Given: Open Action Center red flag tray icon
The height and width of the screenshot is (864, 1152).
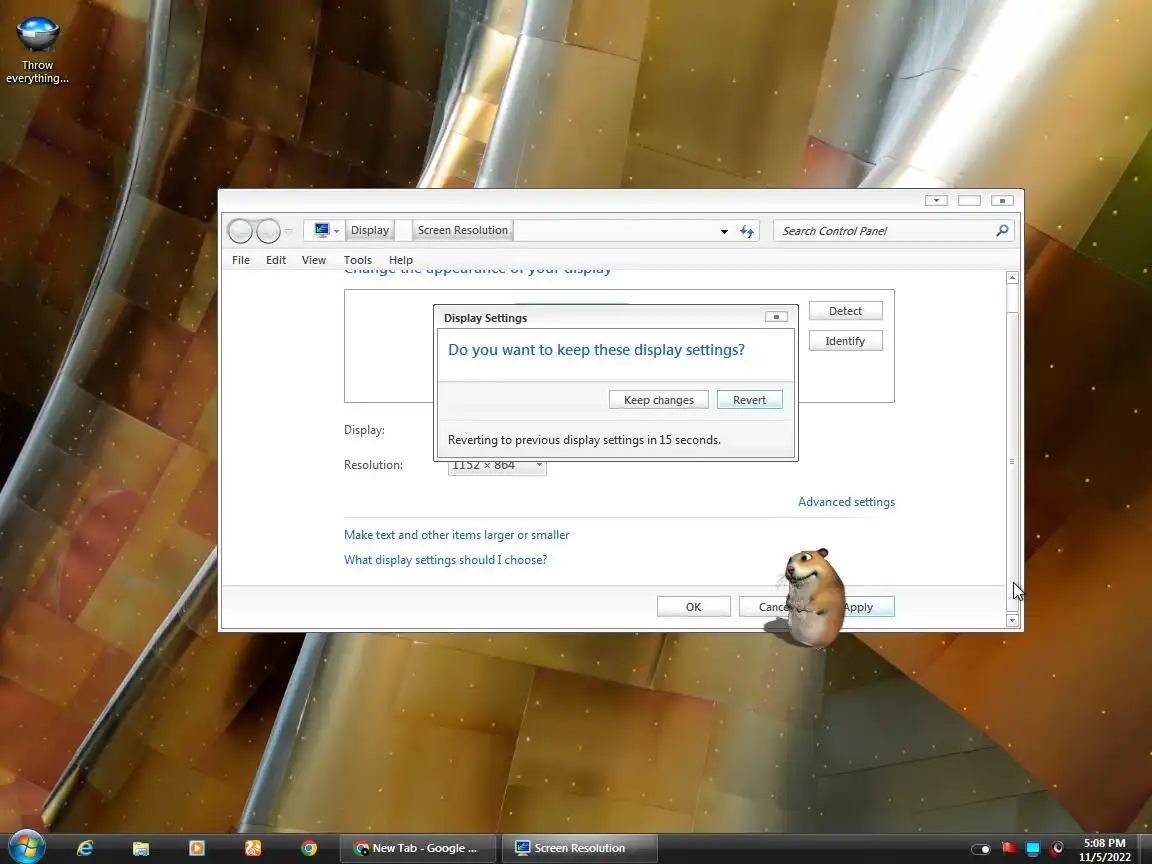Looking at the screenshot, I should pyautogui.click(x=1009, y=848).
